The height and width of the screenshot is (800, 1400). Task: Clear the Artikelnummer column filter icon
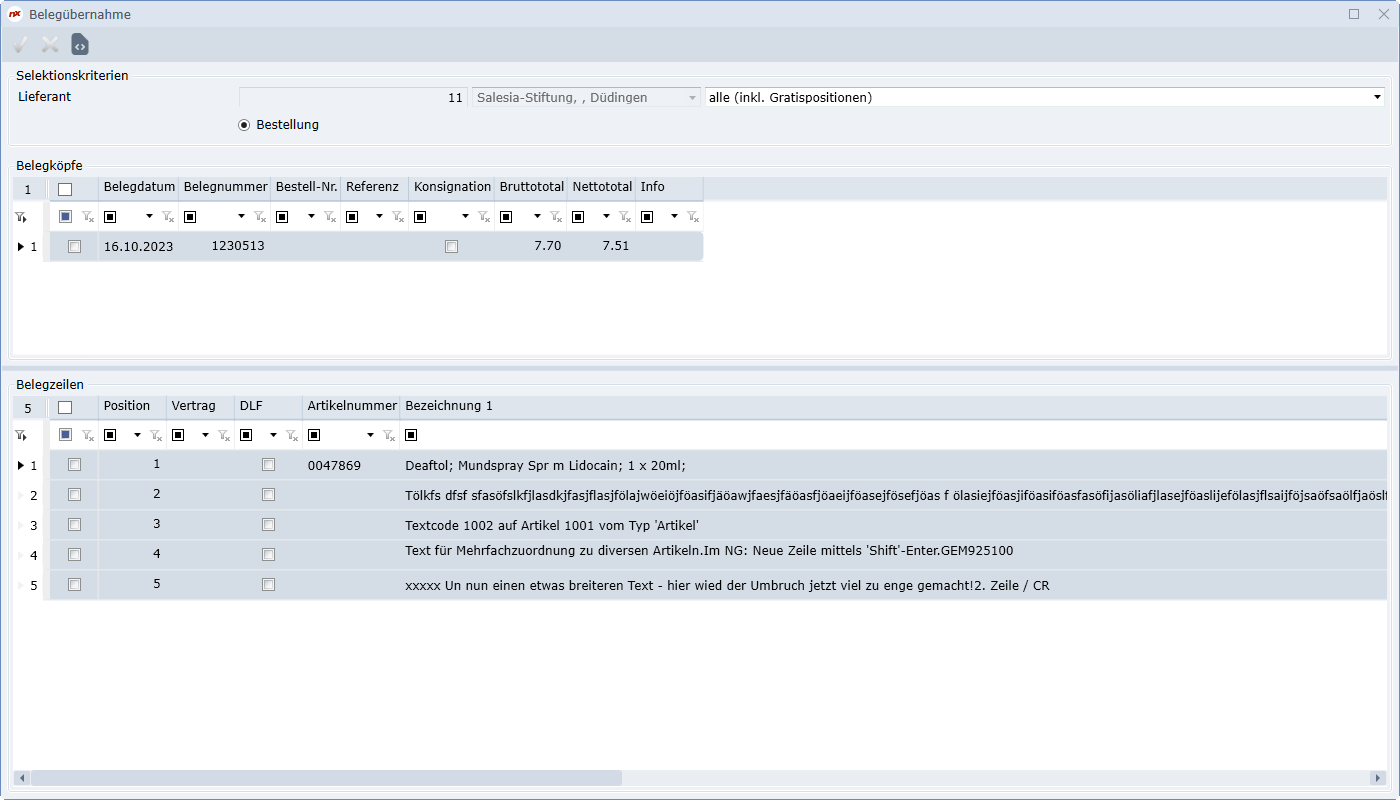point(389,435)
